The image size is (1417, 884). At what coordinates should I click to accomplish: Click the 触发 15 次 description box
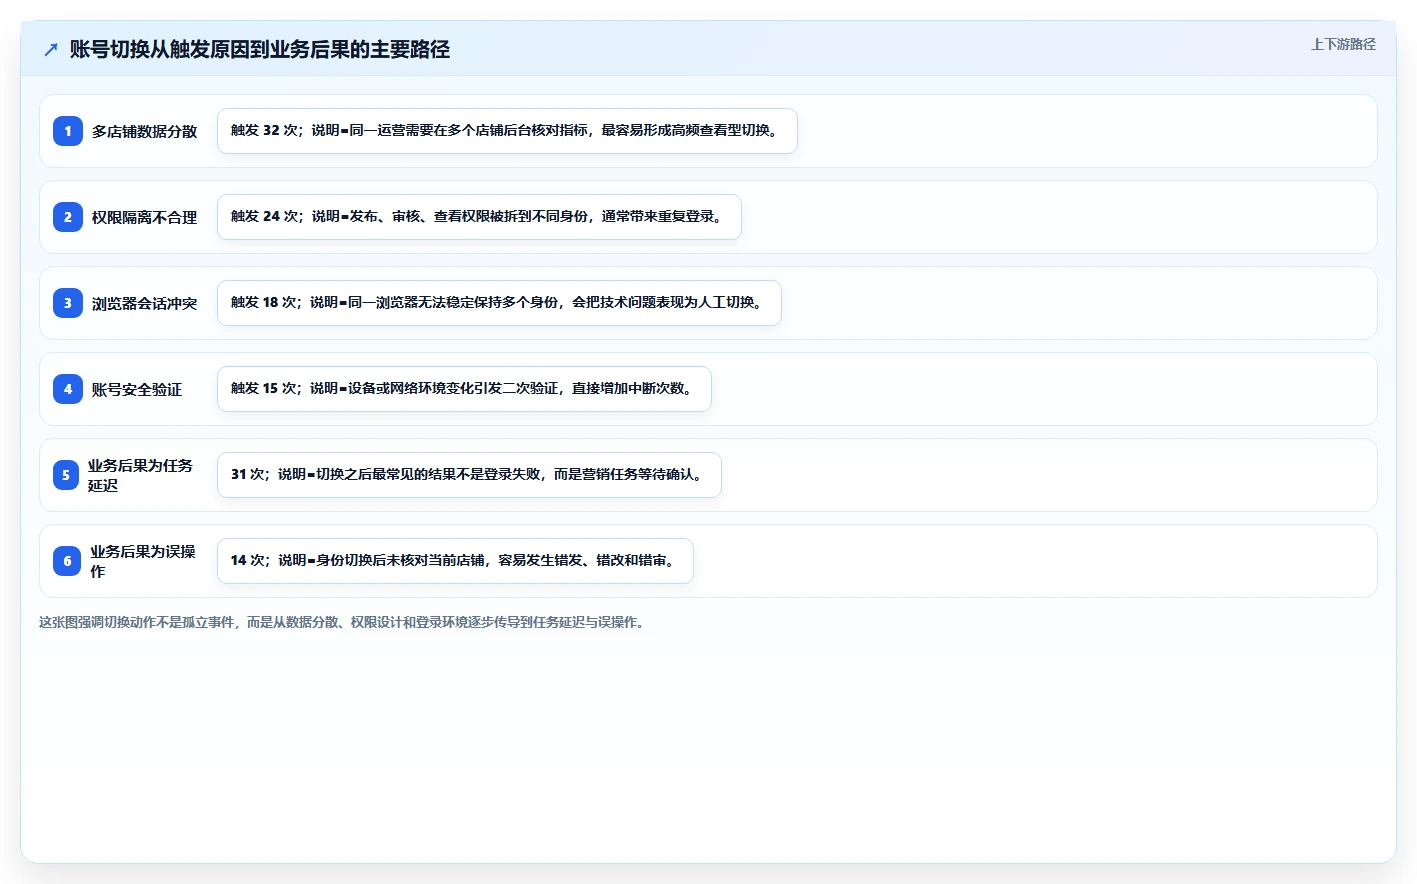tap(464, 389)
